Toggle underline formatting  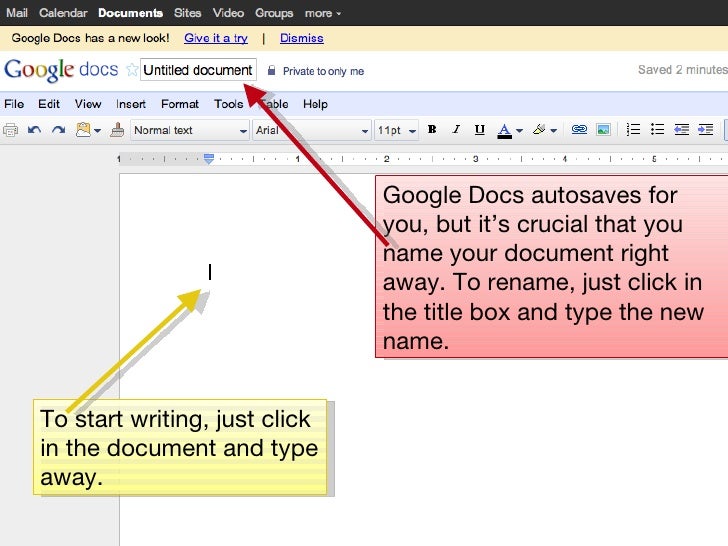480,130
